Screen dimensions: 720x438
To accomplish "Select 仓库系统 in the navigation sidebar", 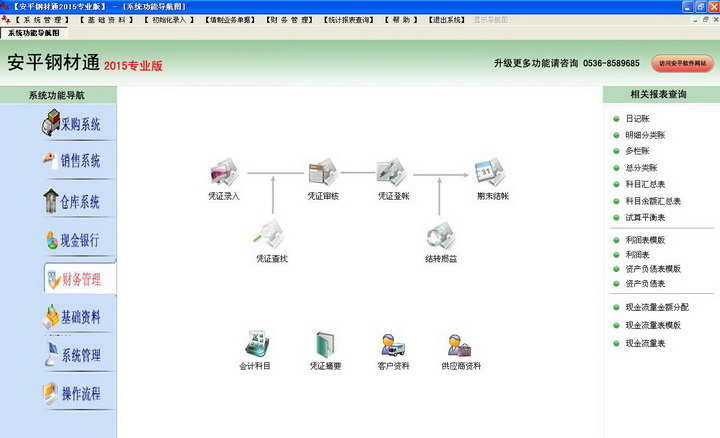I will click(71, 201).
